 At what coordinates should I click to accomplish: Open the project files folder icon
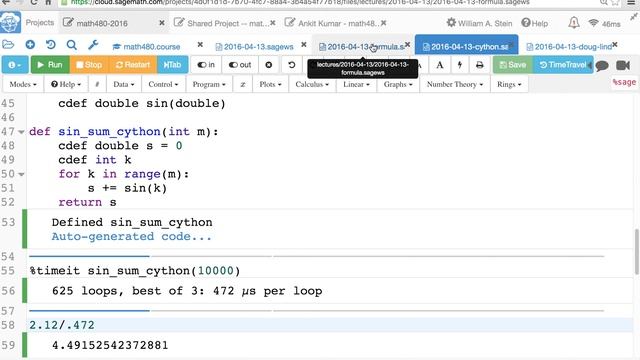pyautogui.click(x=8, y=45)
